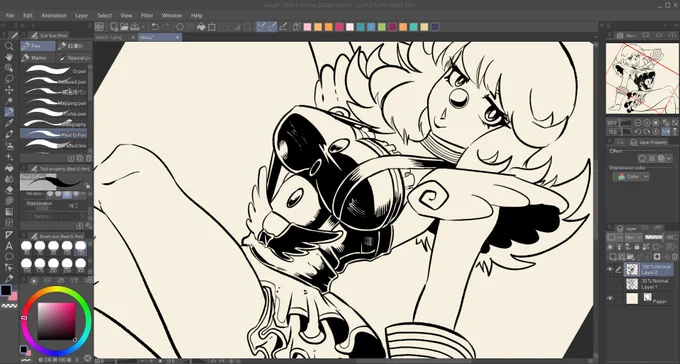Click the Undo arrow in command bar

pos(155,27)
